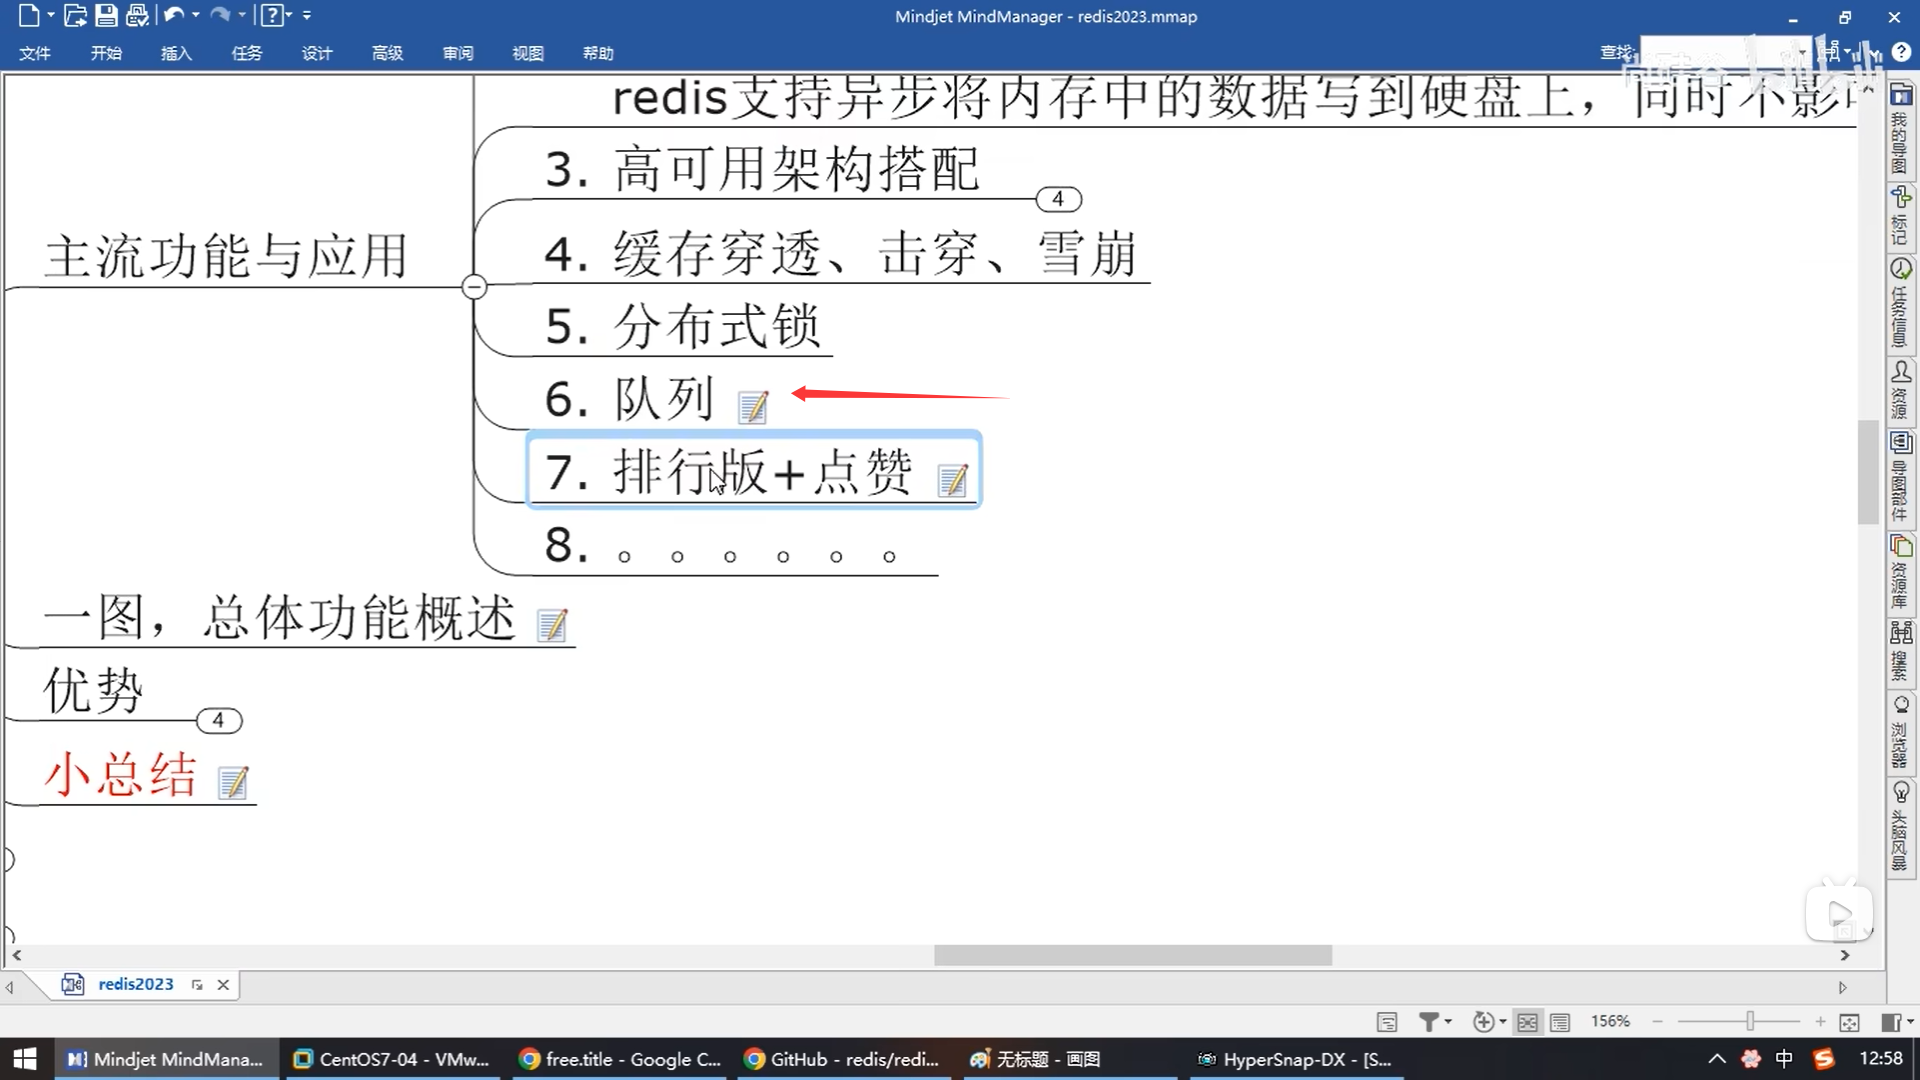Click the Undo arrow icon
Image resolution: width=1920 pixels, height=1080 pixels.
(x=173, y=15)
